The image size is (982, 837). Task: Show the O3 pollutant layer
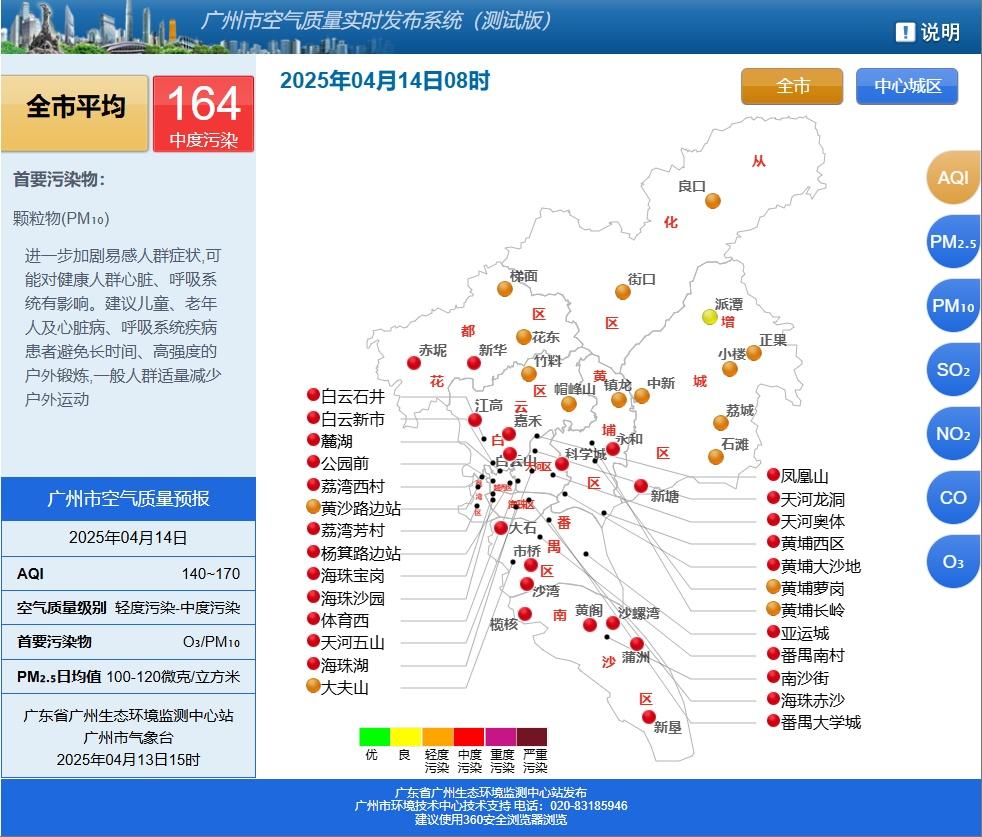point(953,562)
